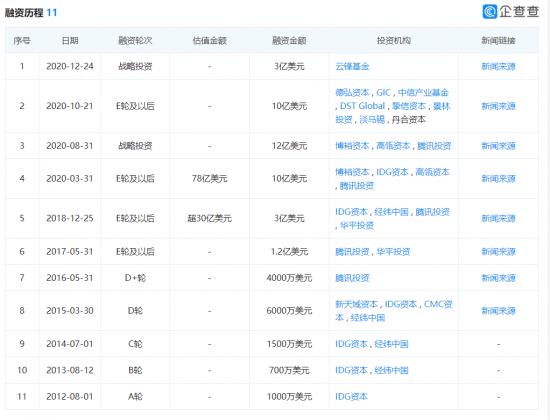Select the 78亿美元 valuation cell
Image resolution: width=550 pixels, height=420 pixels.
(209, 179)
